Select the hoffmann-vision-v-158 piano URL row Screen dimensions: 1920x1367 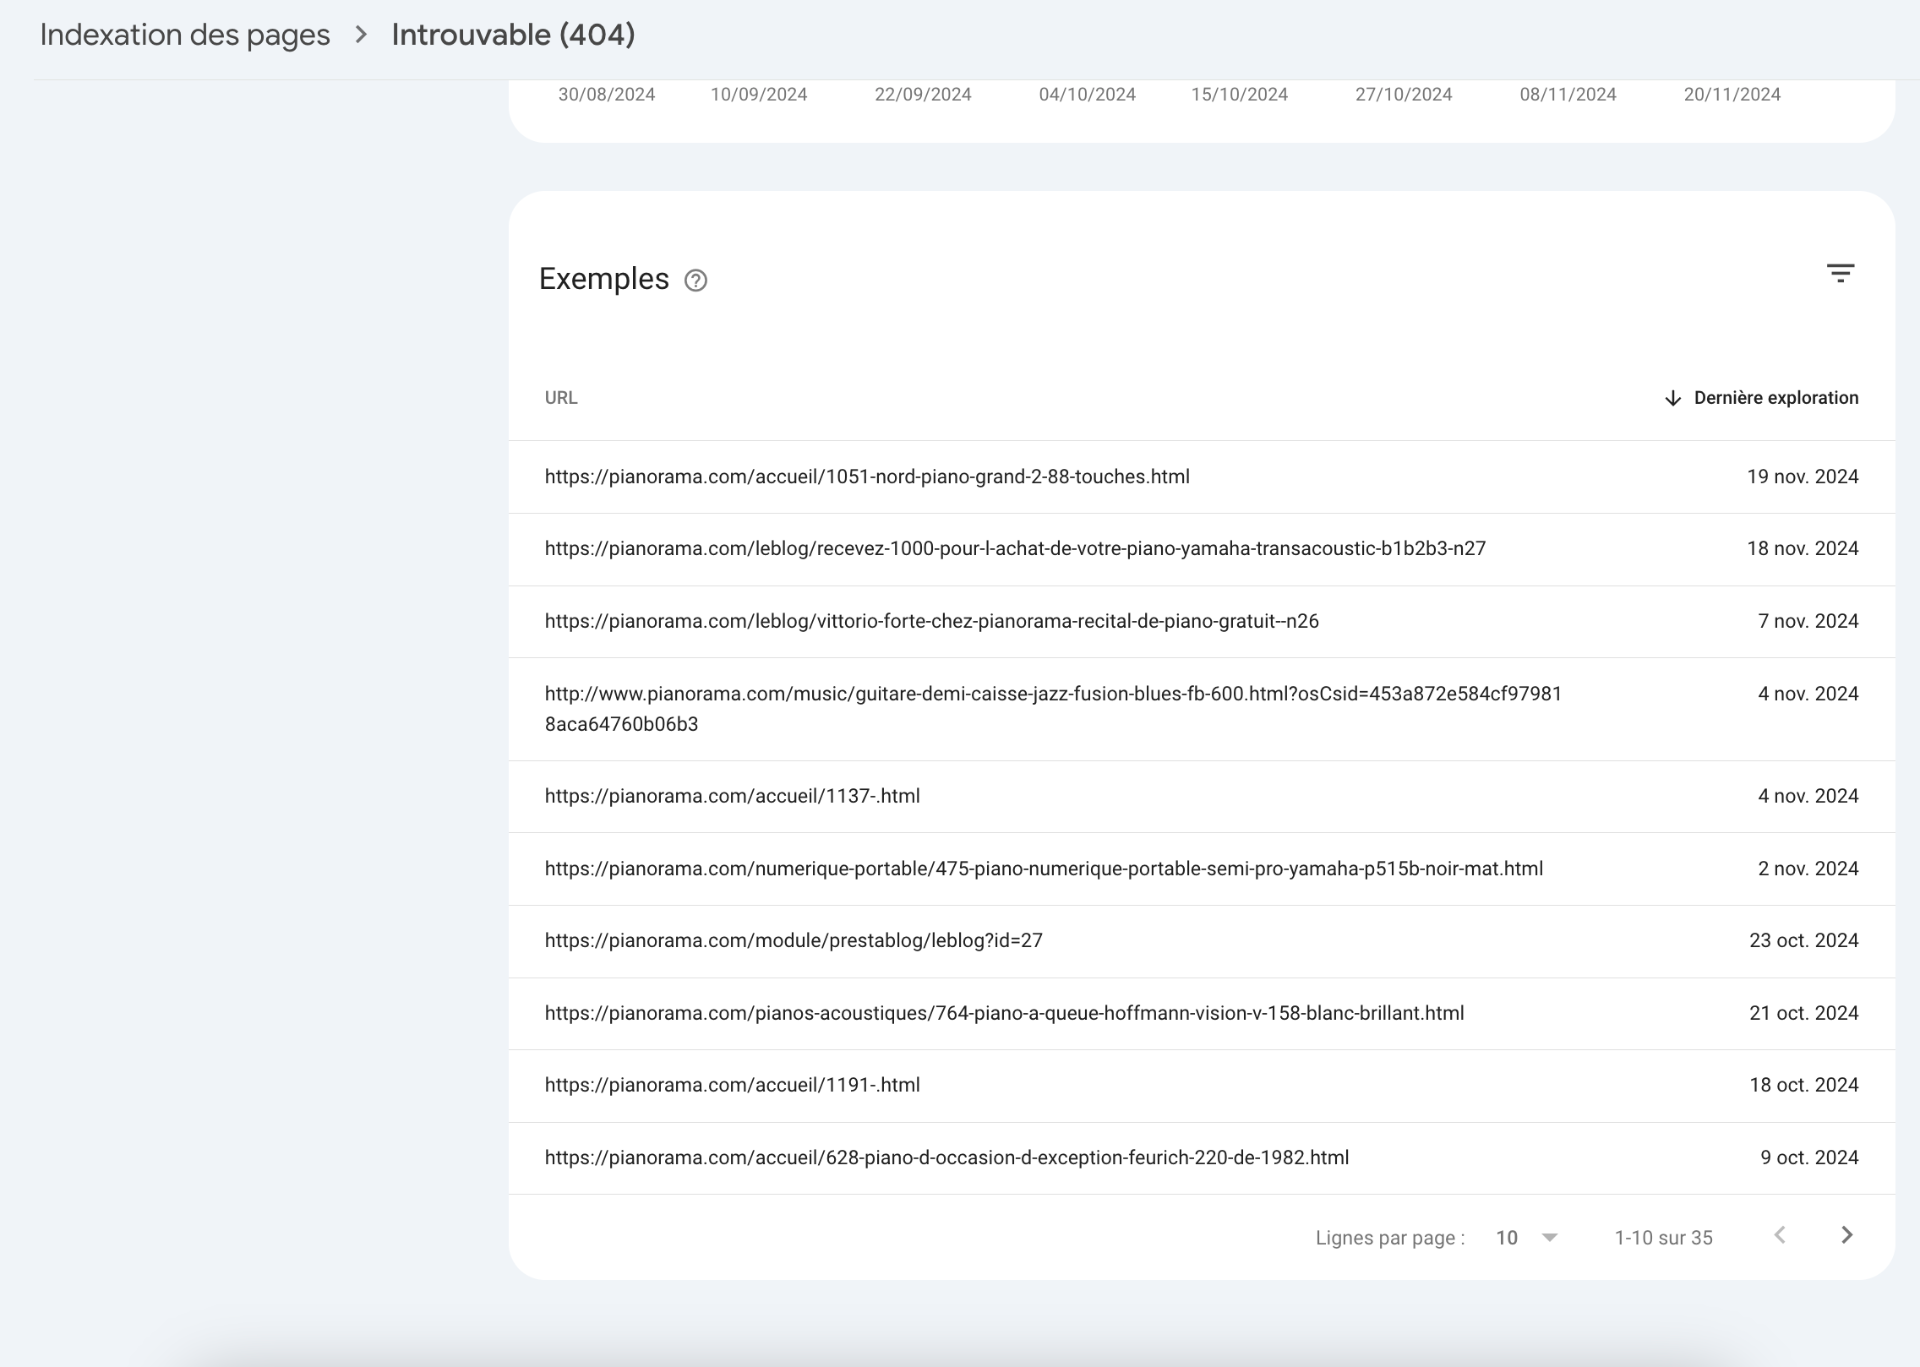1004,1013
